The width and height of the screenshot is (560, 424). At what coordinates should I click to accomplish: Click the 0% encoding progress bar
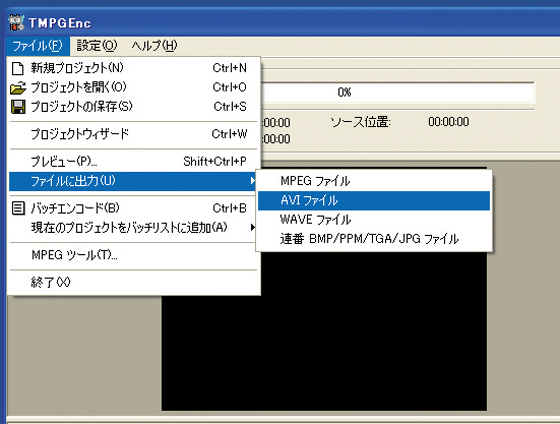point(398,93)
